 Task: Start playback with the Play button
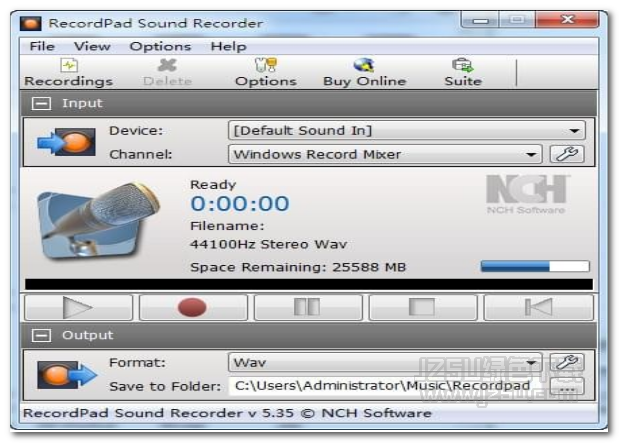coord(79,307)
